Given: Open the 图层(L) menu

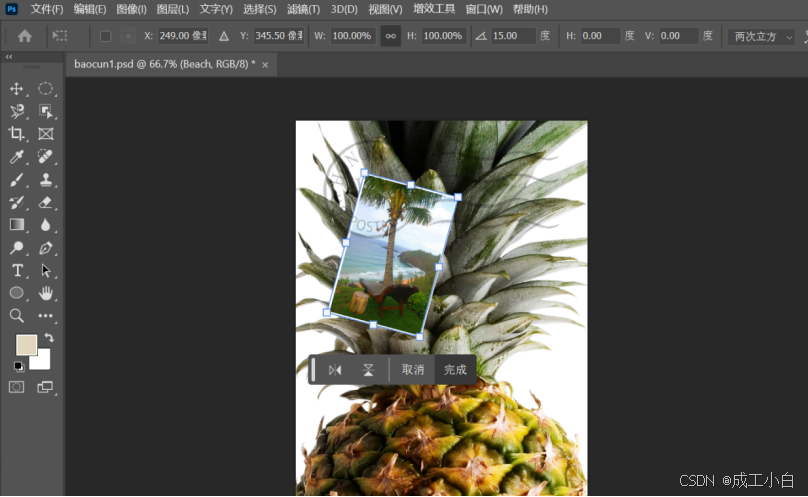Looking at the screenshot, I should click(x=173, y=9).
